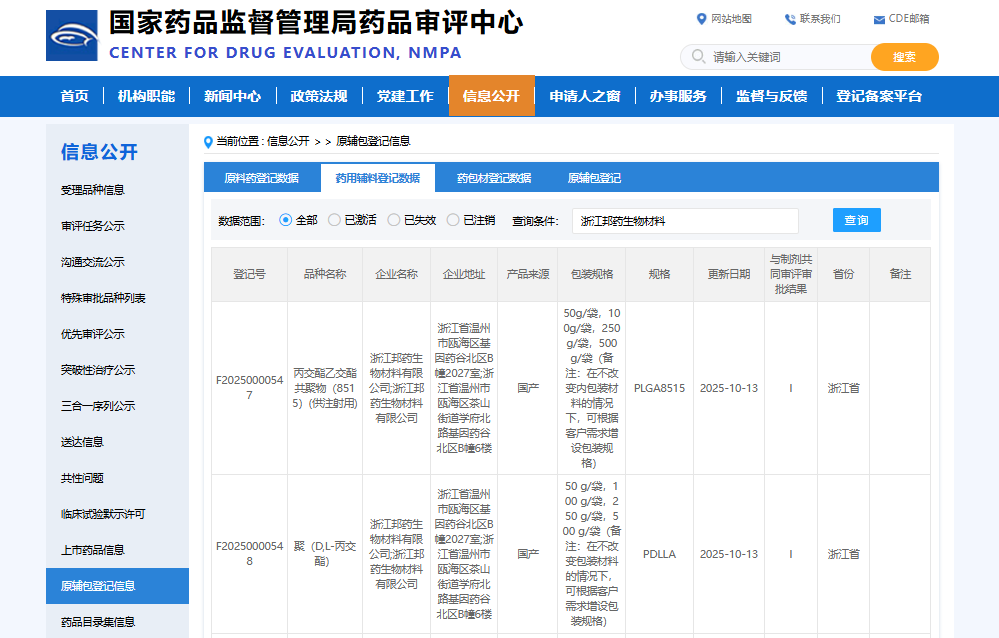
Task: Select the 已激活 radio option
Action: [x=334, y=220]
